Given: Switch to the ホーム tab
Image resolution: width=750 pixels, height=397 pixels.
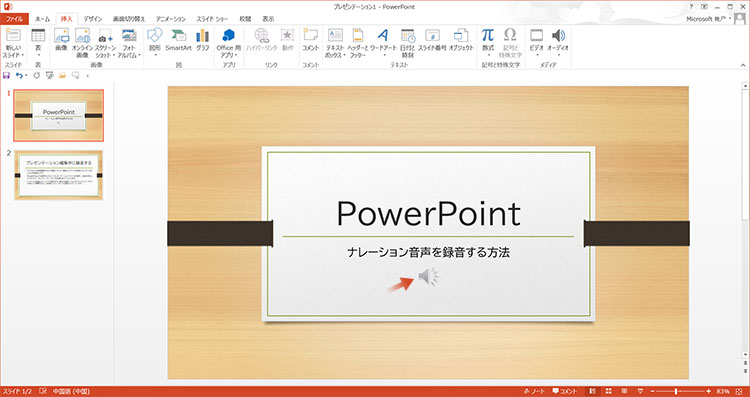Looking at the screenshot, I should (x=42, y=19).
